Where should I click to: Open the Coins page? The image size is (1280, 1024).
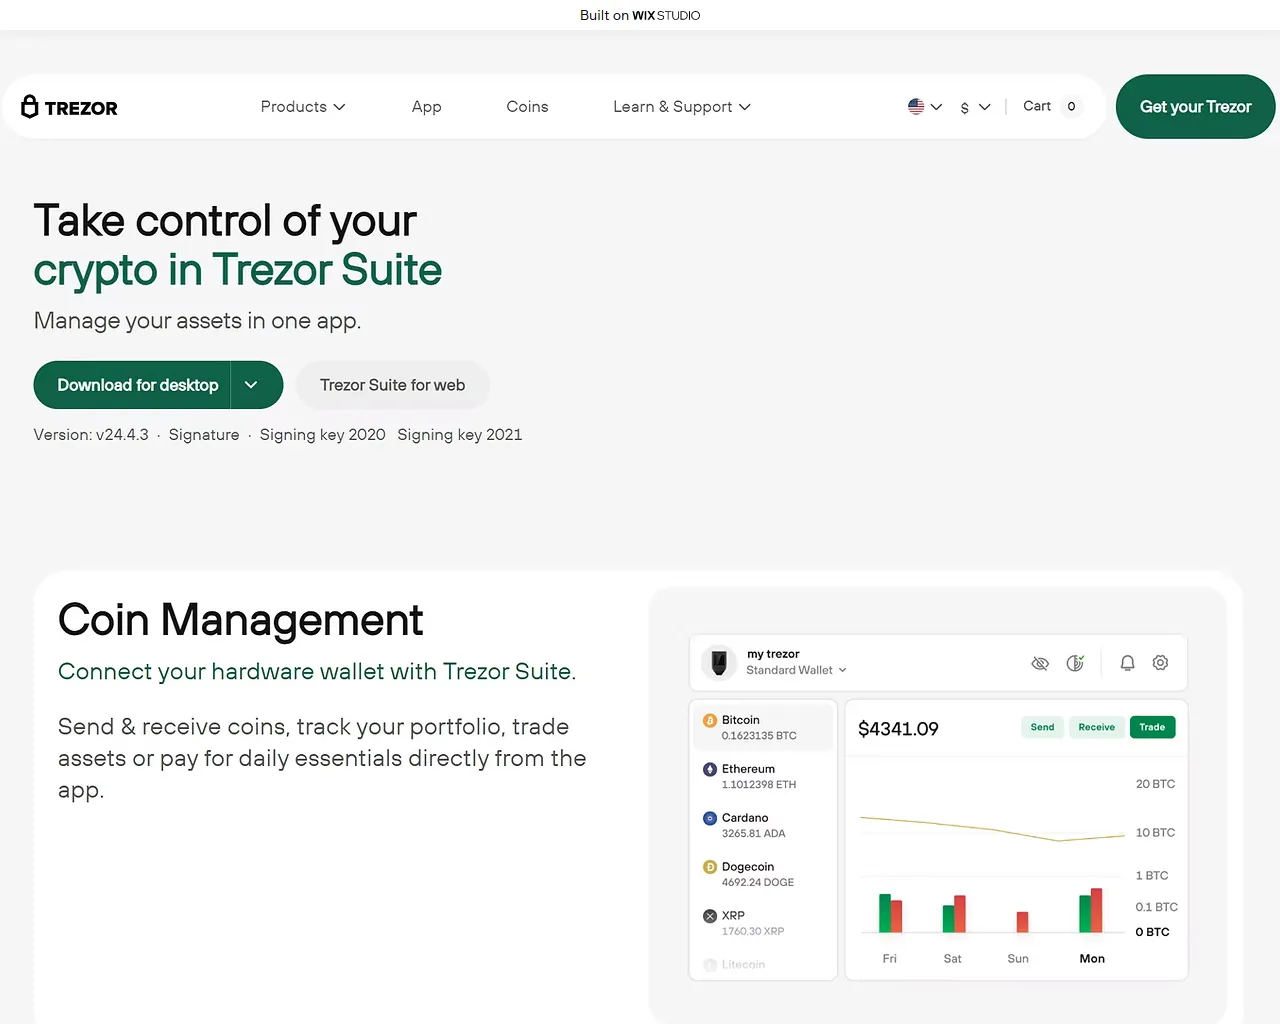(527, 107)
